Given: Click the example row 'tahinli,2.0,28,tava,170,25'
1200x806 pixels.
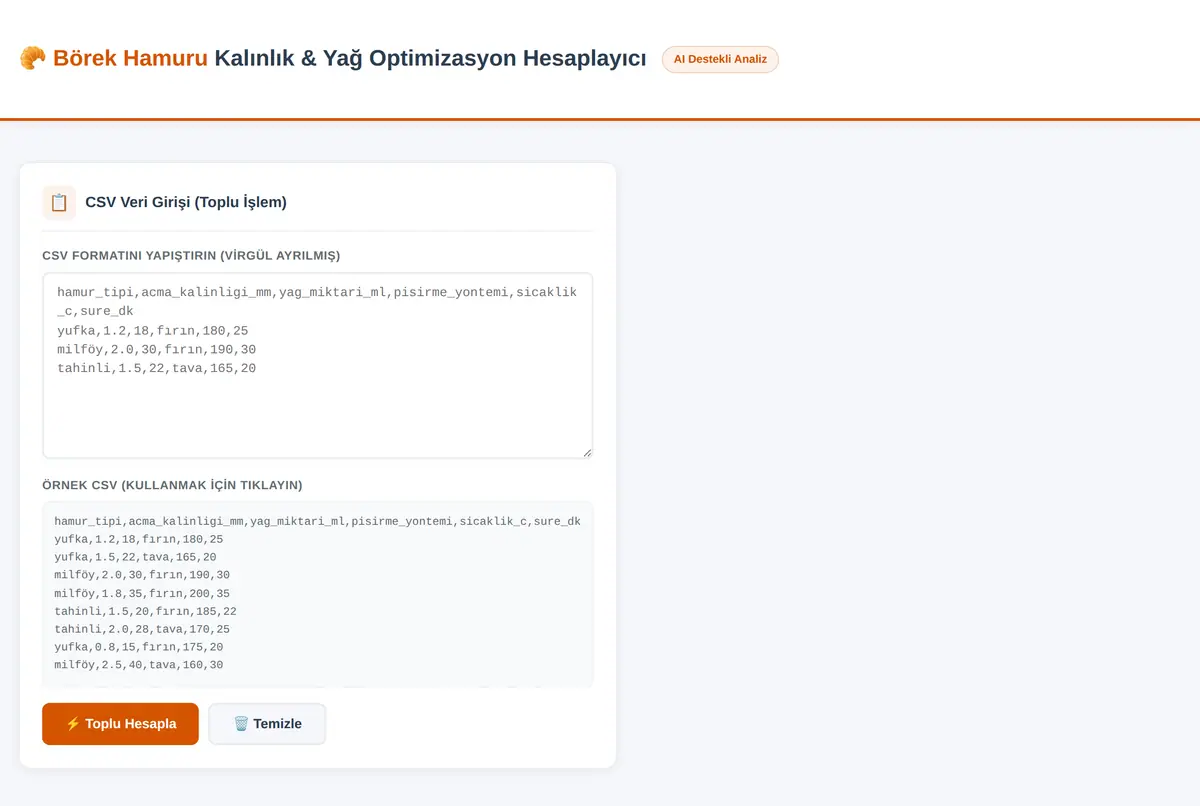Looking at the screenshot, I should [142, 629].
